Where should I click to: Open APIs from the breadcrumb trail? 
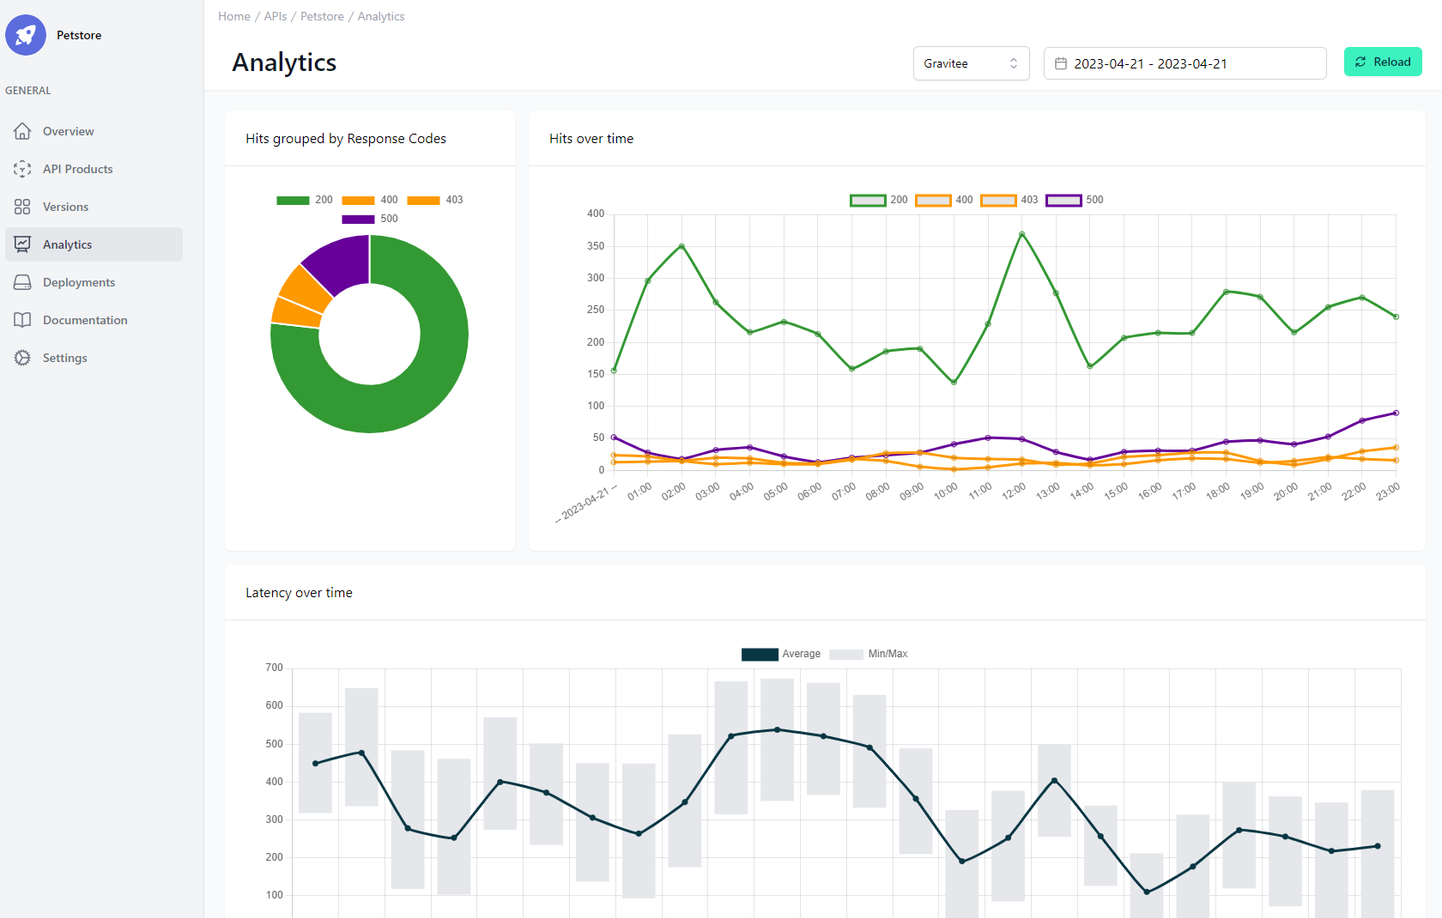click(275, 16)
